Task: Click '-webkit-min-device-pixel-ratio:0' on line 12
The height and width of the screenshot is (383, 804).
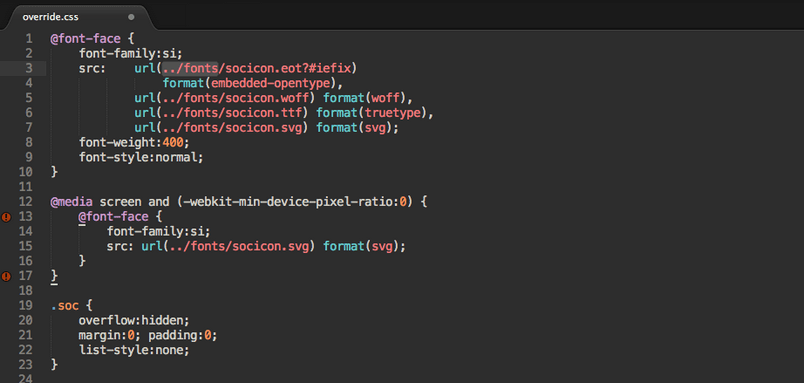Action: [x=295, y=202]
